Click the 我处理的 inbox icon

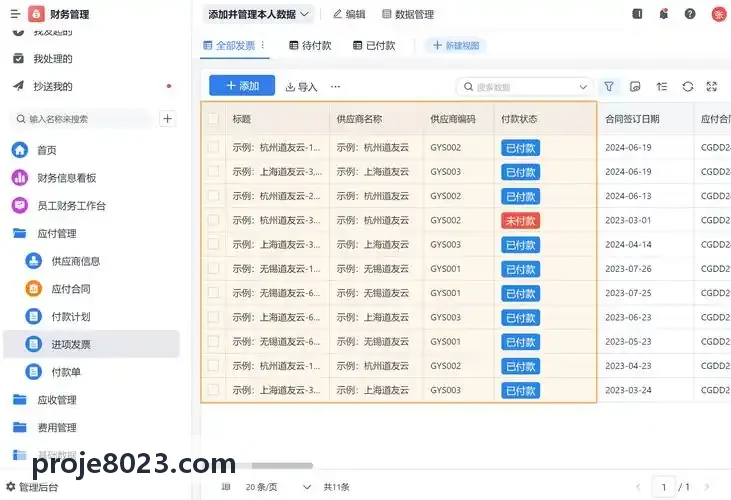[x=18, y=58]
